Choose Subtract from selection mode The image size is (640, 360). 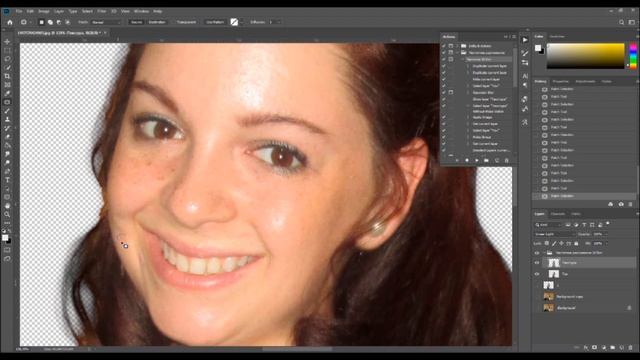point(59,22)
